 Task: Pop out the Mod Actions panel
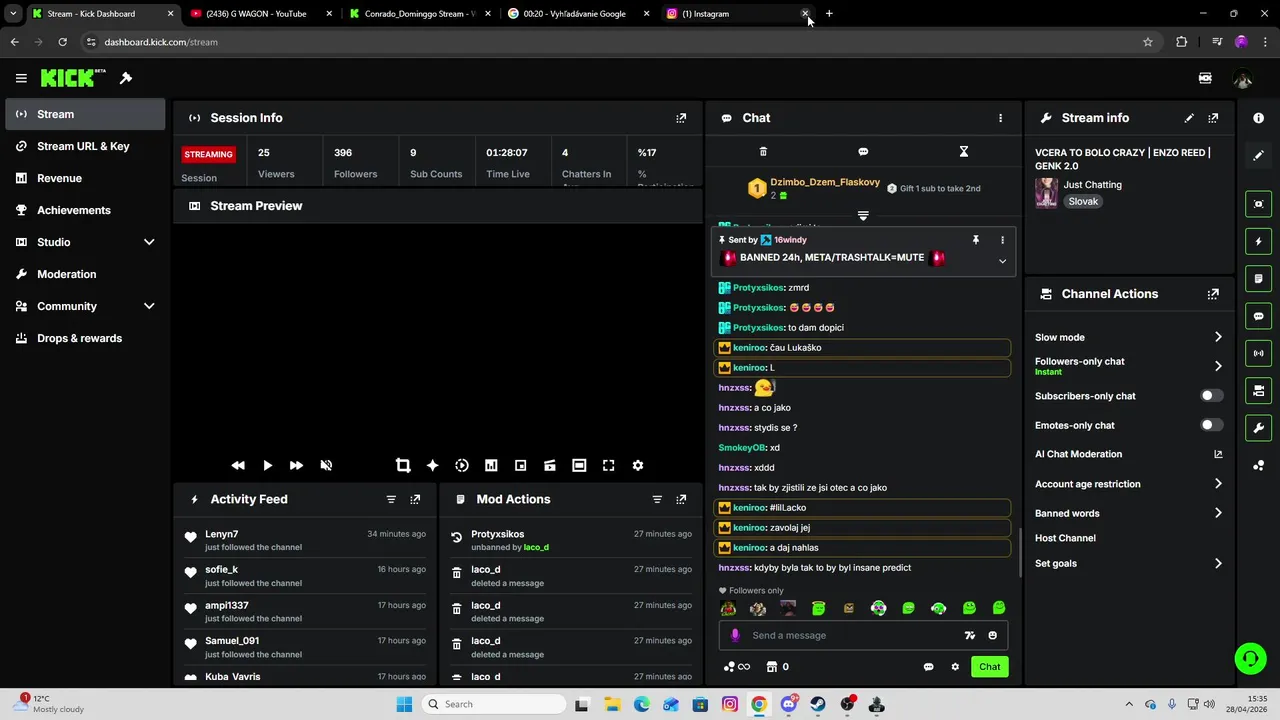pos(681,499)
